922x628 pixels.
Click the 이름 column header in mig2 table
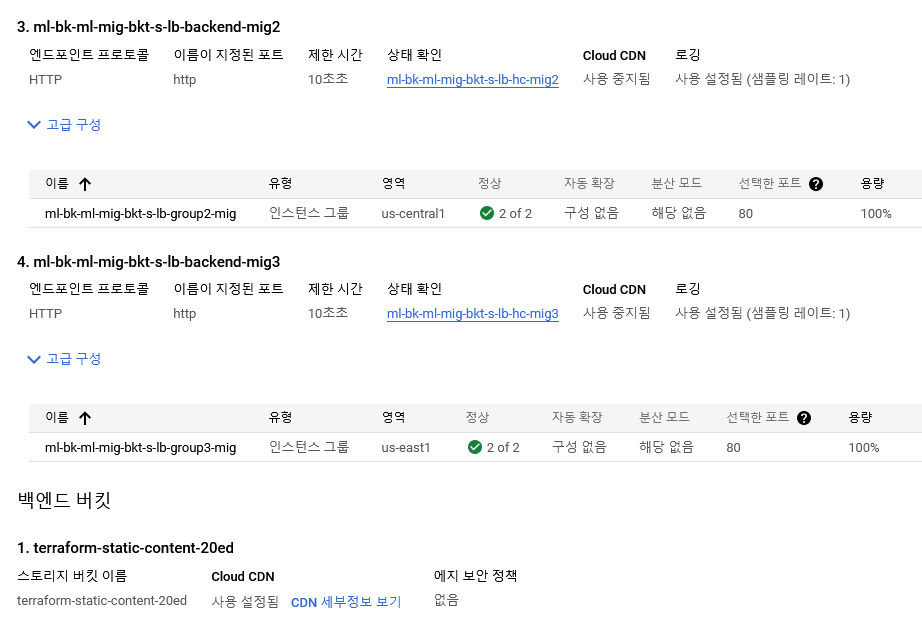click(x=57, y=184)
